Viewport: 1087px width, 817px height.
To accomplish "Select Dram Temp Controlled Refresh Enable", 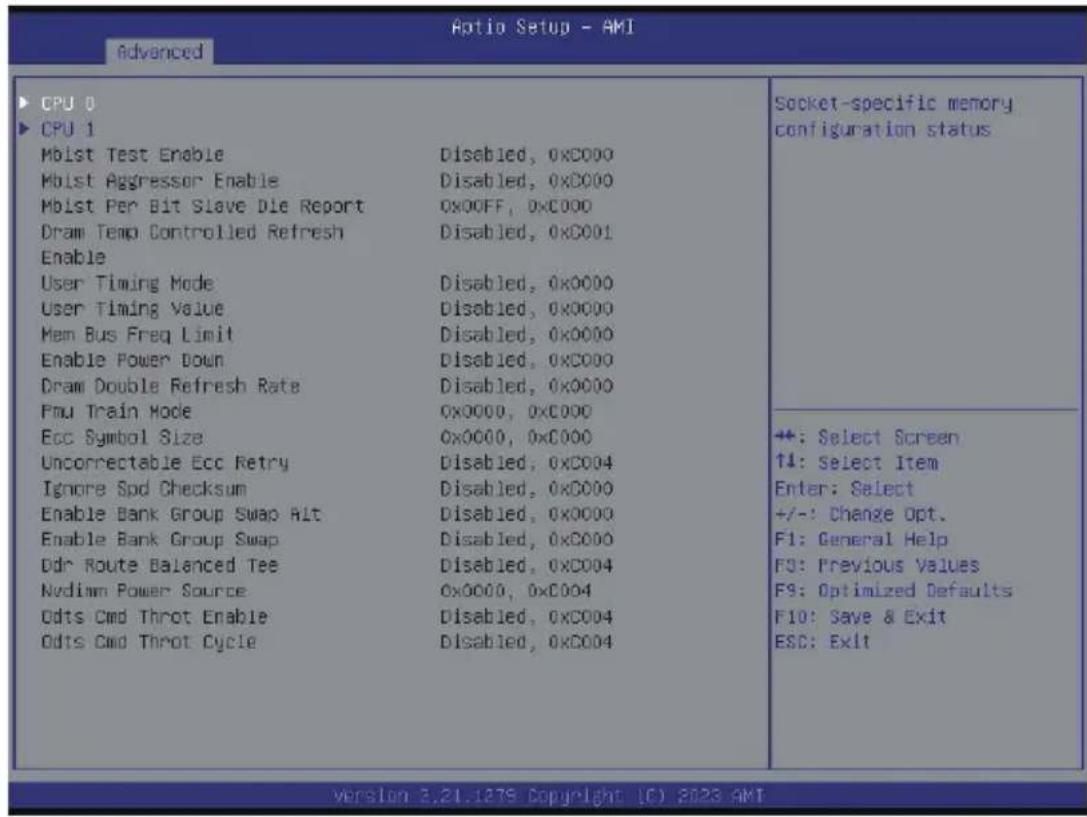I will click(x=192, y=244).
